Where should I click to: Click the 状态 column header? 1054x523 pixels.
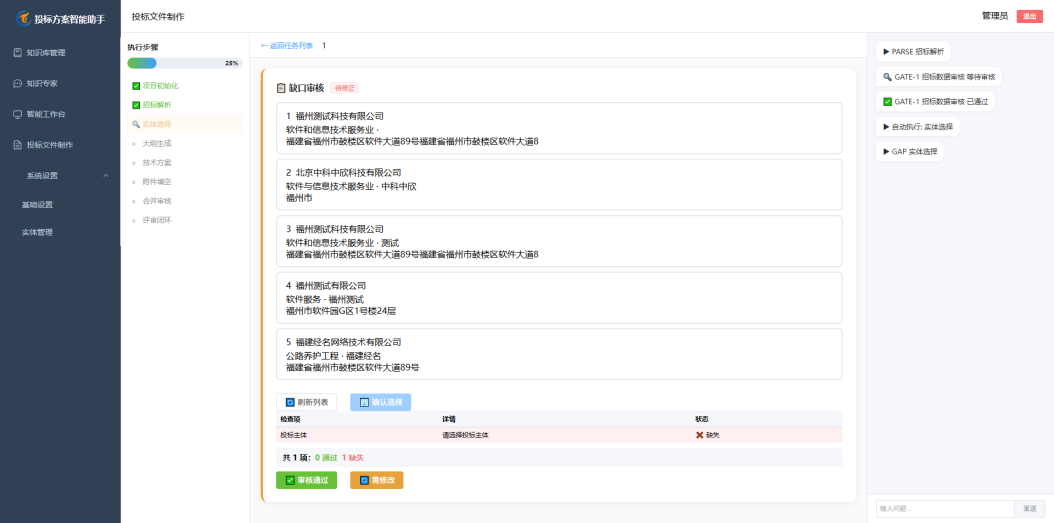(702, 419)
